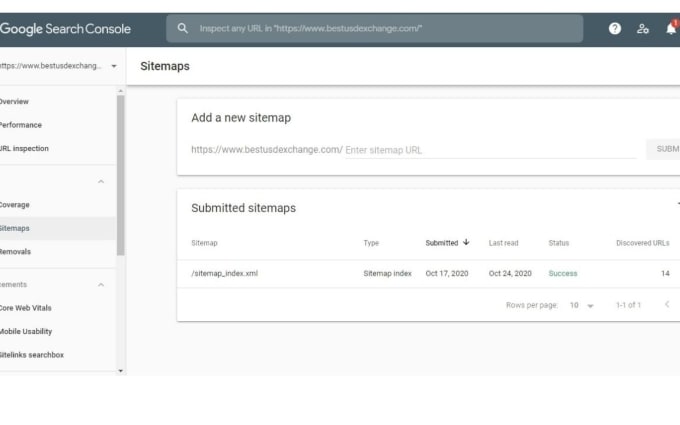680x425 pixels.
Task: Open the notifications bell
Action: [x=671, y=28]
